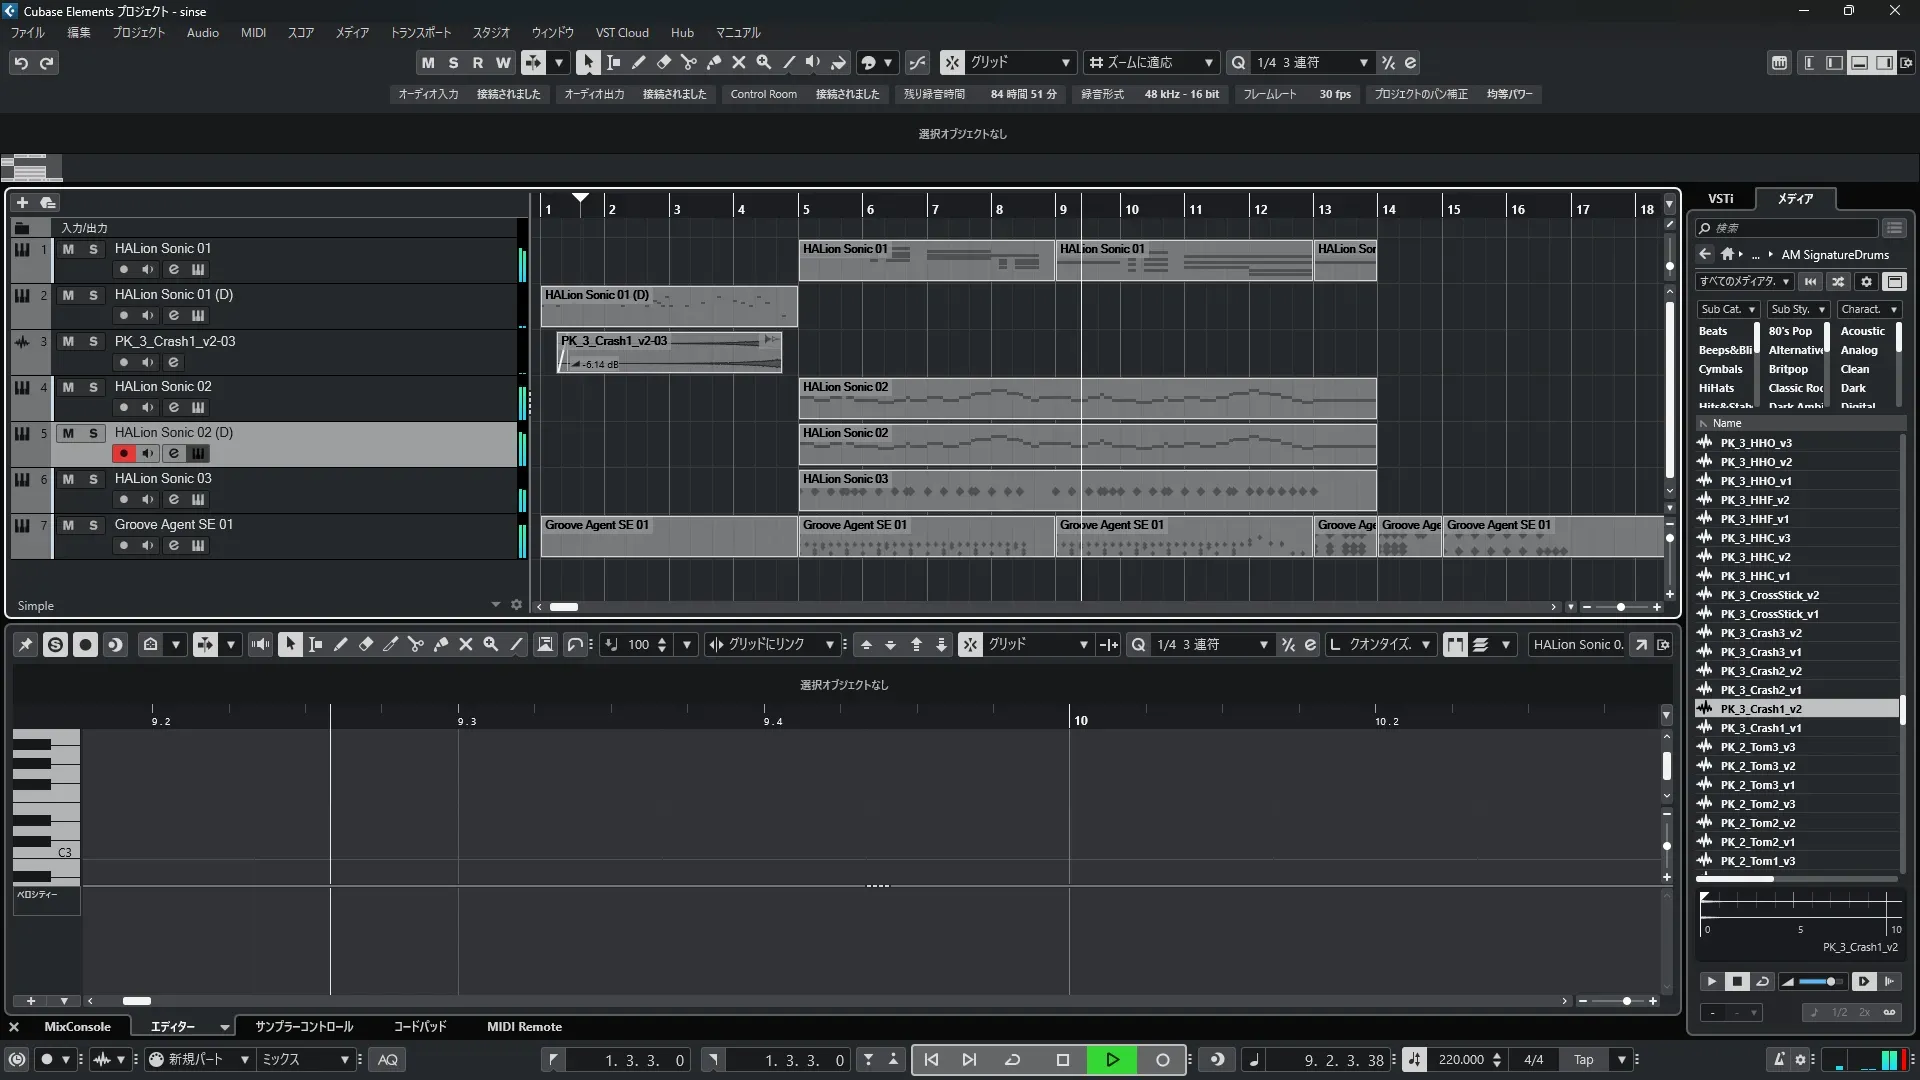Image resolution: width=1920 pixels, height=1080 pixels.
Task: Open the トランスポート menu
Action: point(420,32)
